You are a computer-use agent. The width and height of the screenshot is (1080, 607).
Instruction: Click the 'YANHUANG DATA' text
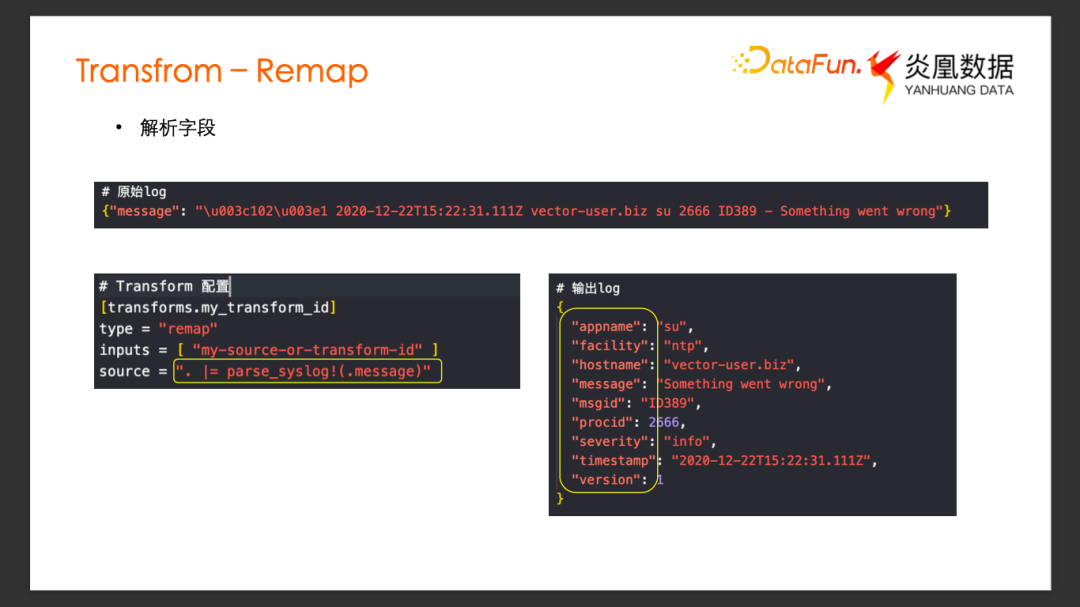(959, 90)
